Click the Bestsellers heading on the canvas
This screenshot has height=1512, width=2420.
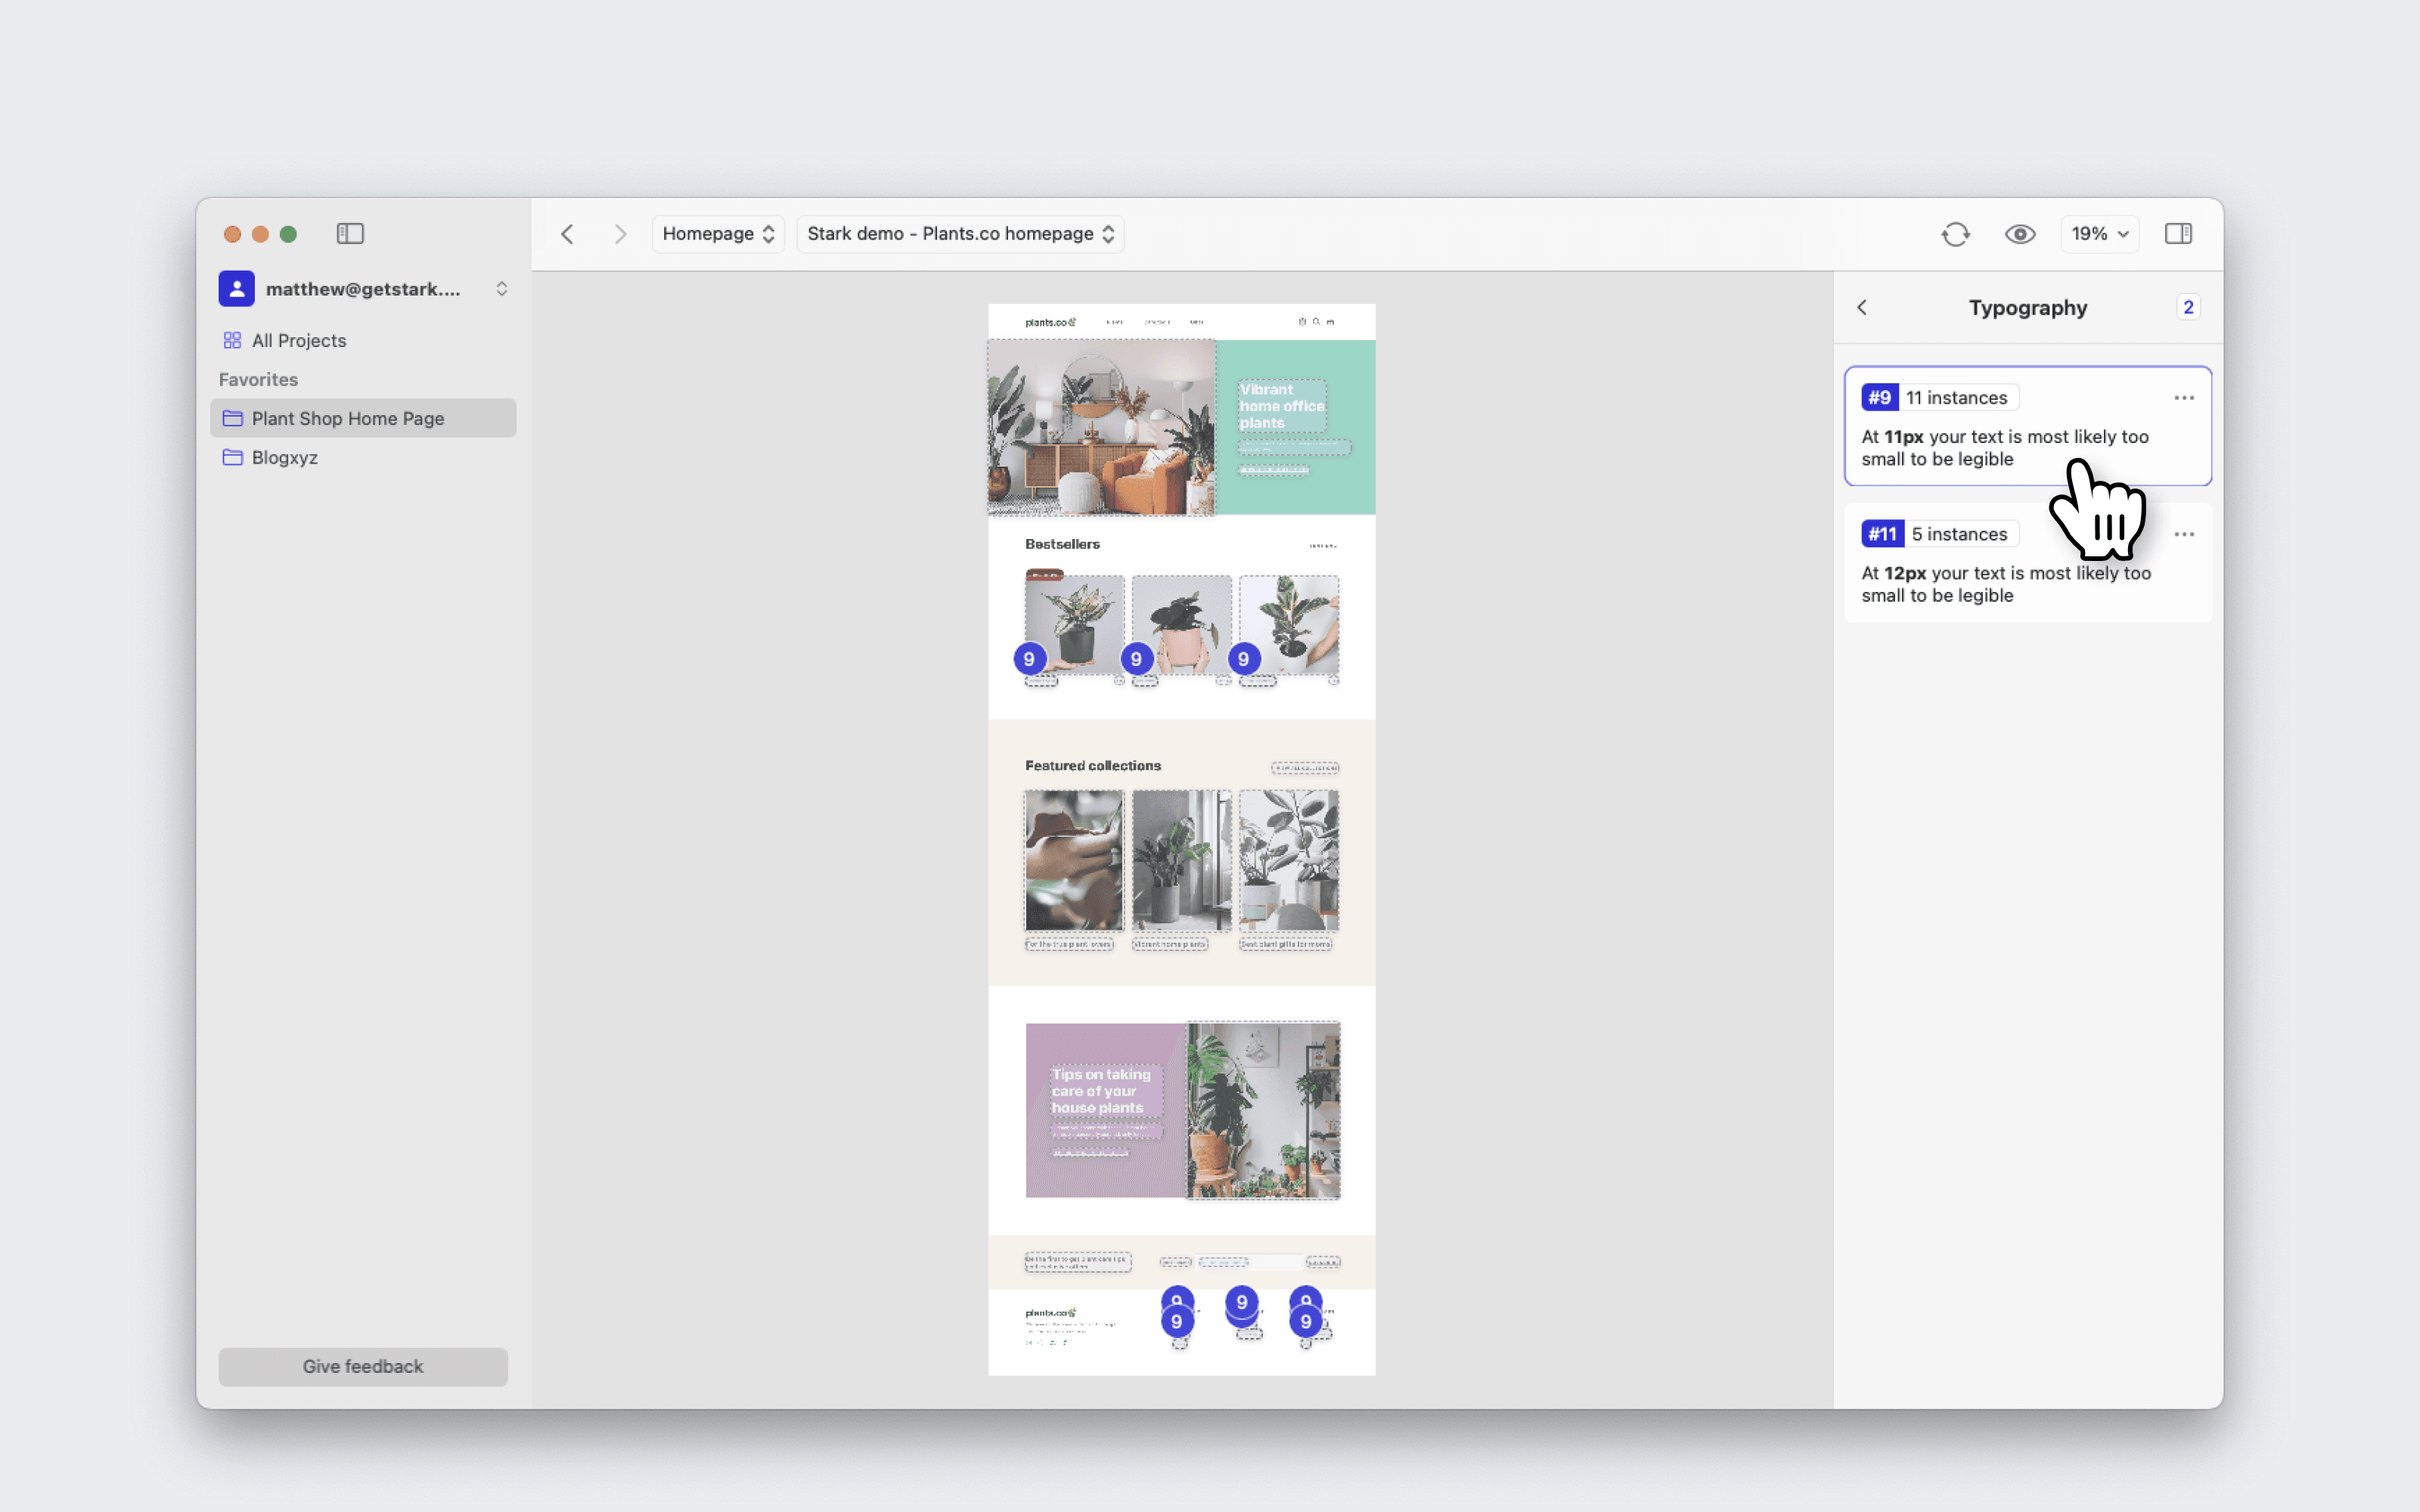coord(1062,544)
